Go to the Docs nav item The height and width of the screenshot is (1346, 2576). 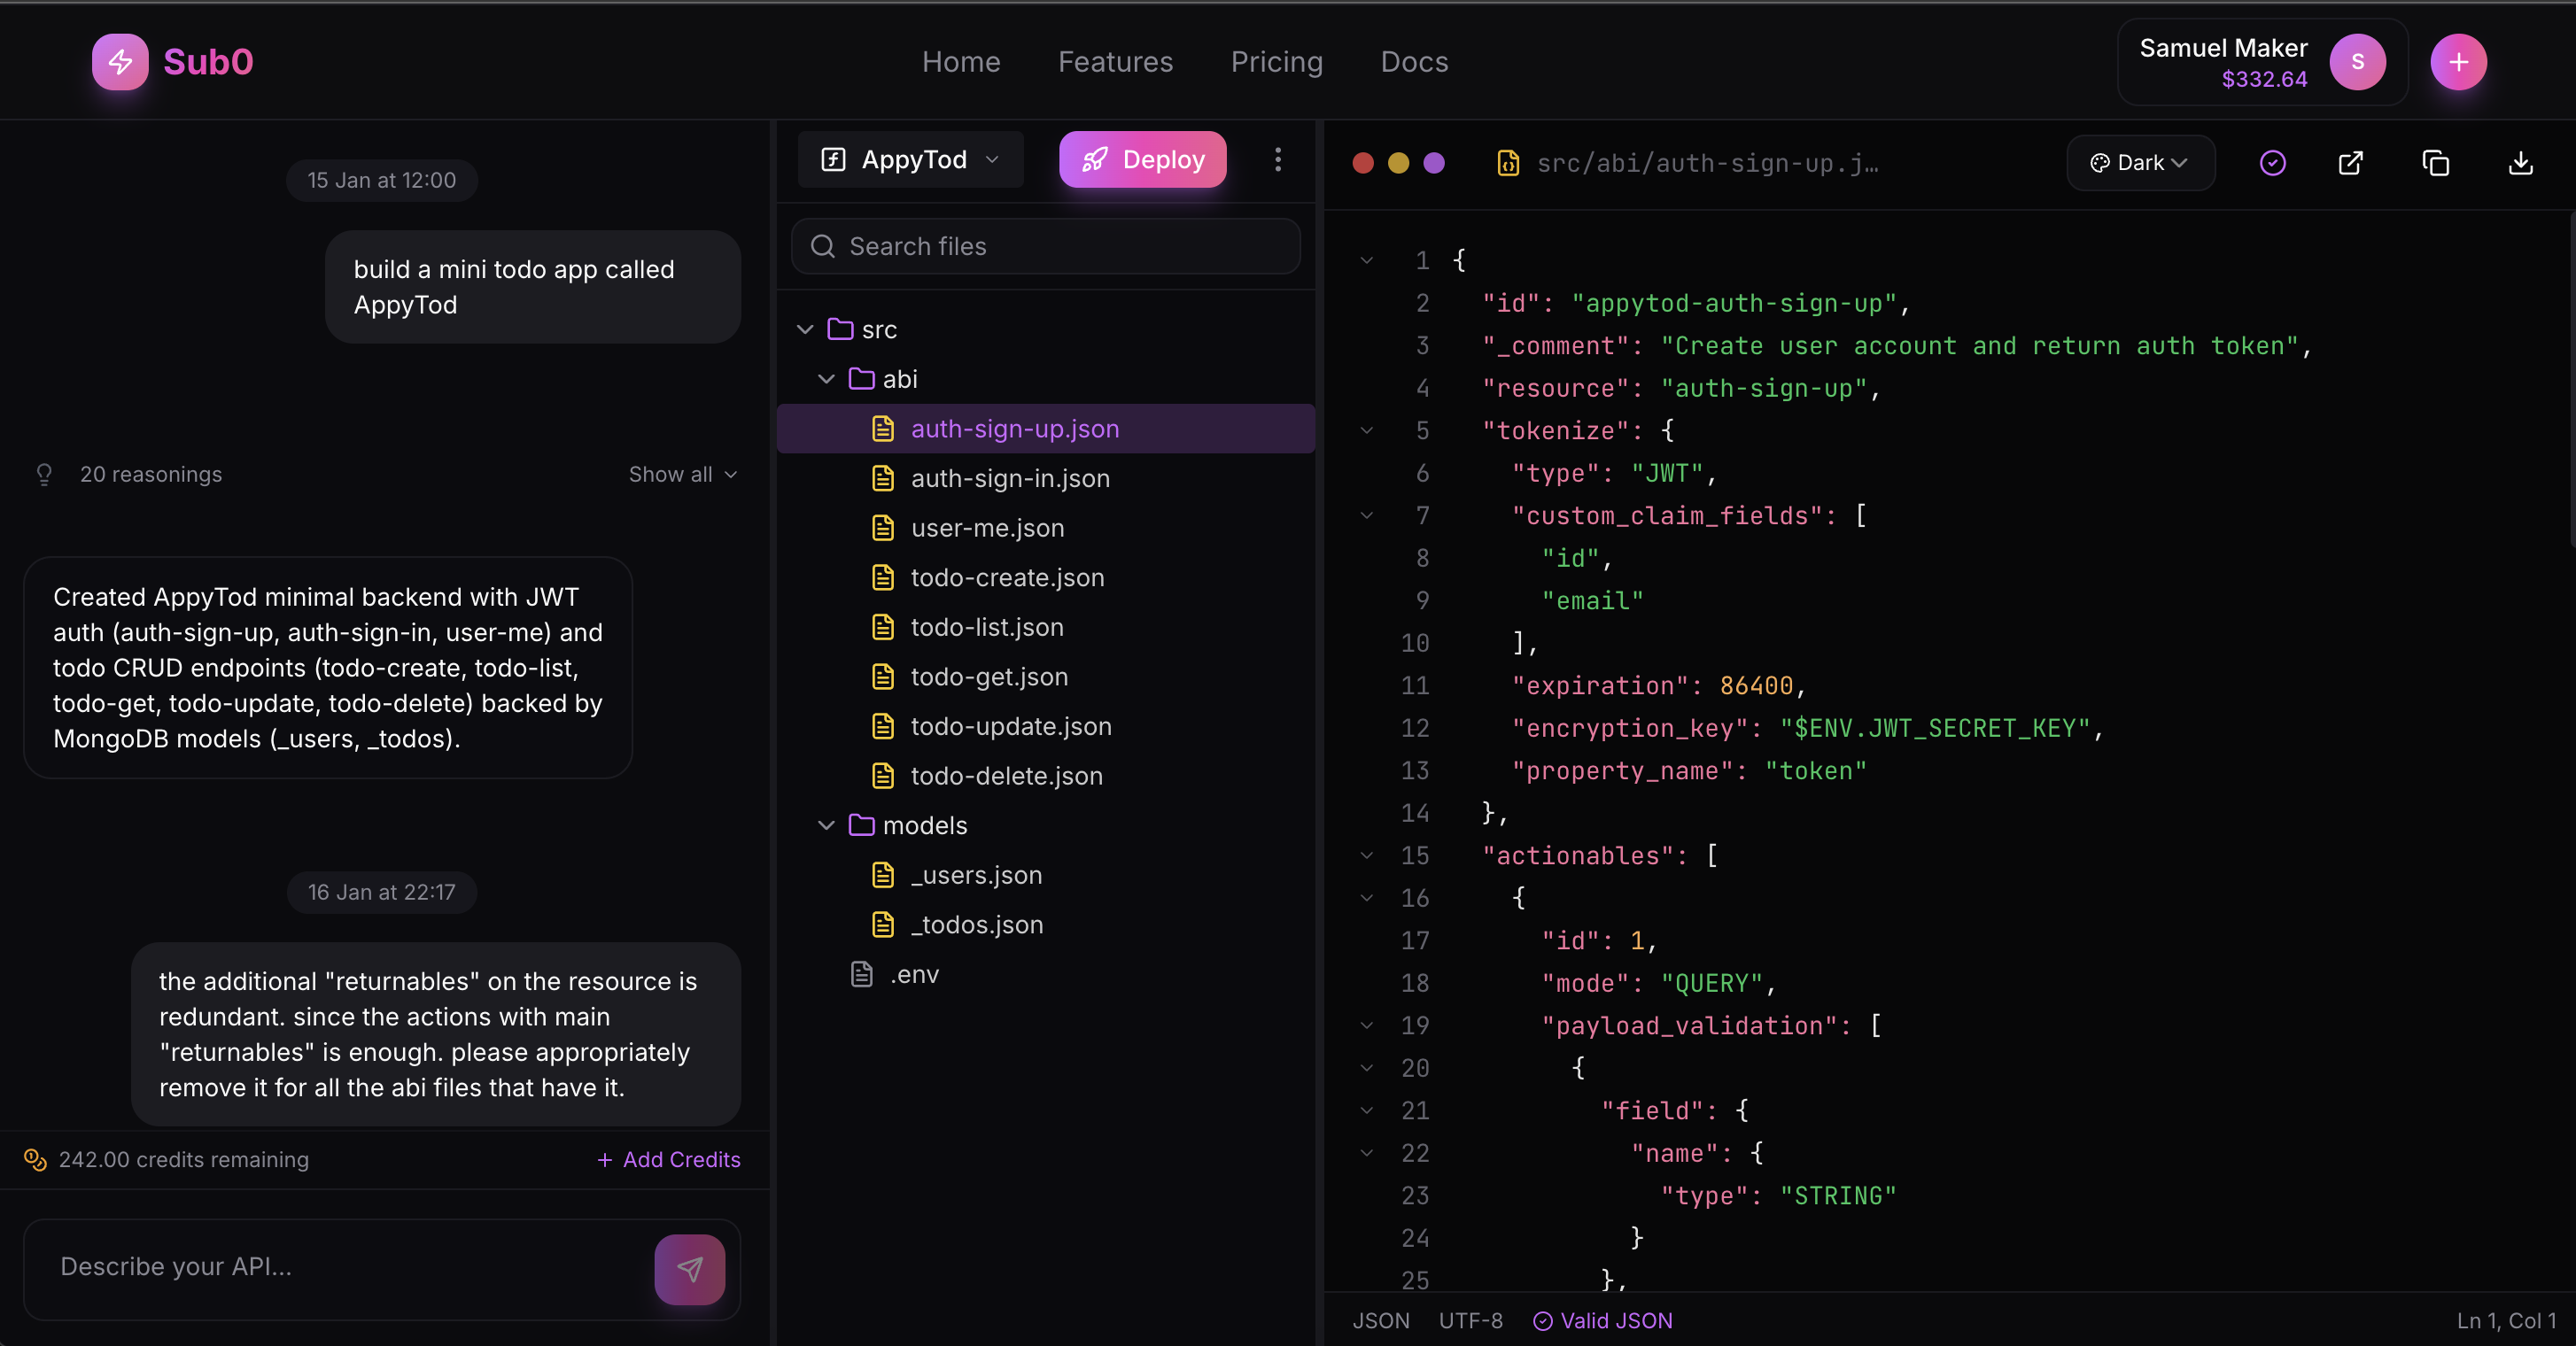click(1414, 62)
